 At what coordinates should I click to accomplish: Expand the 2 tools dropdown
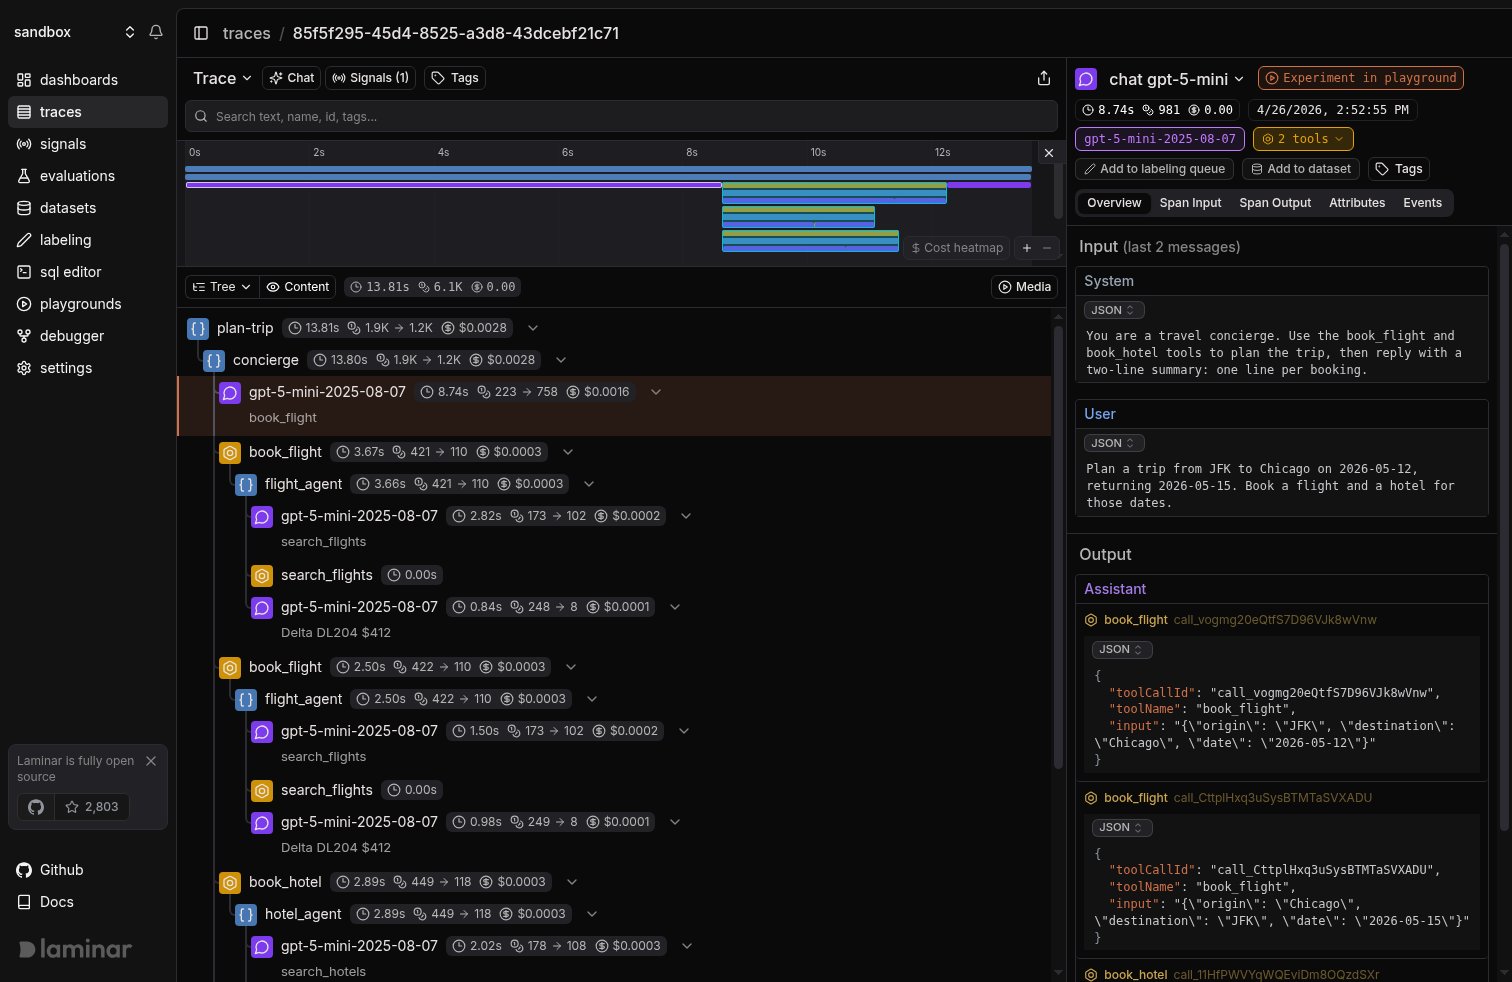pos(1302,139)
